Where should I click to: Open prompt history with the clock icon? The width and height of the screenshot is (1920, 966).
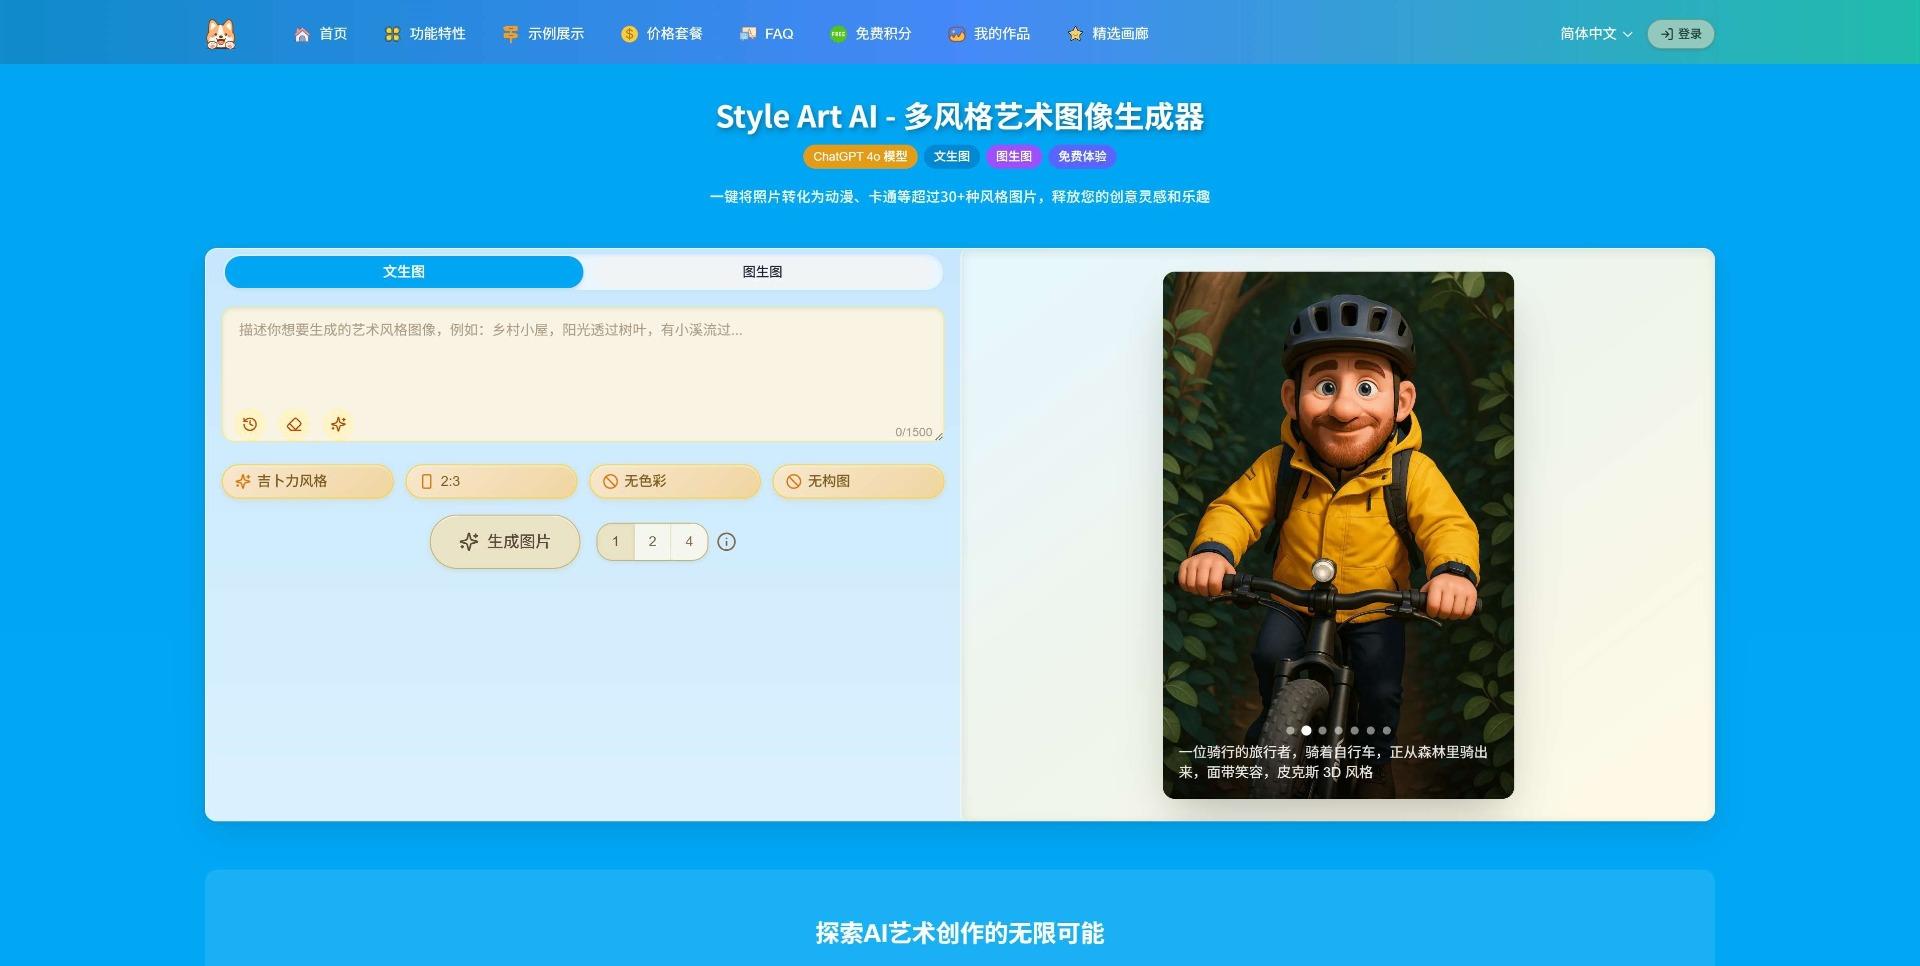pos(250,424)
